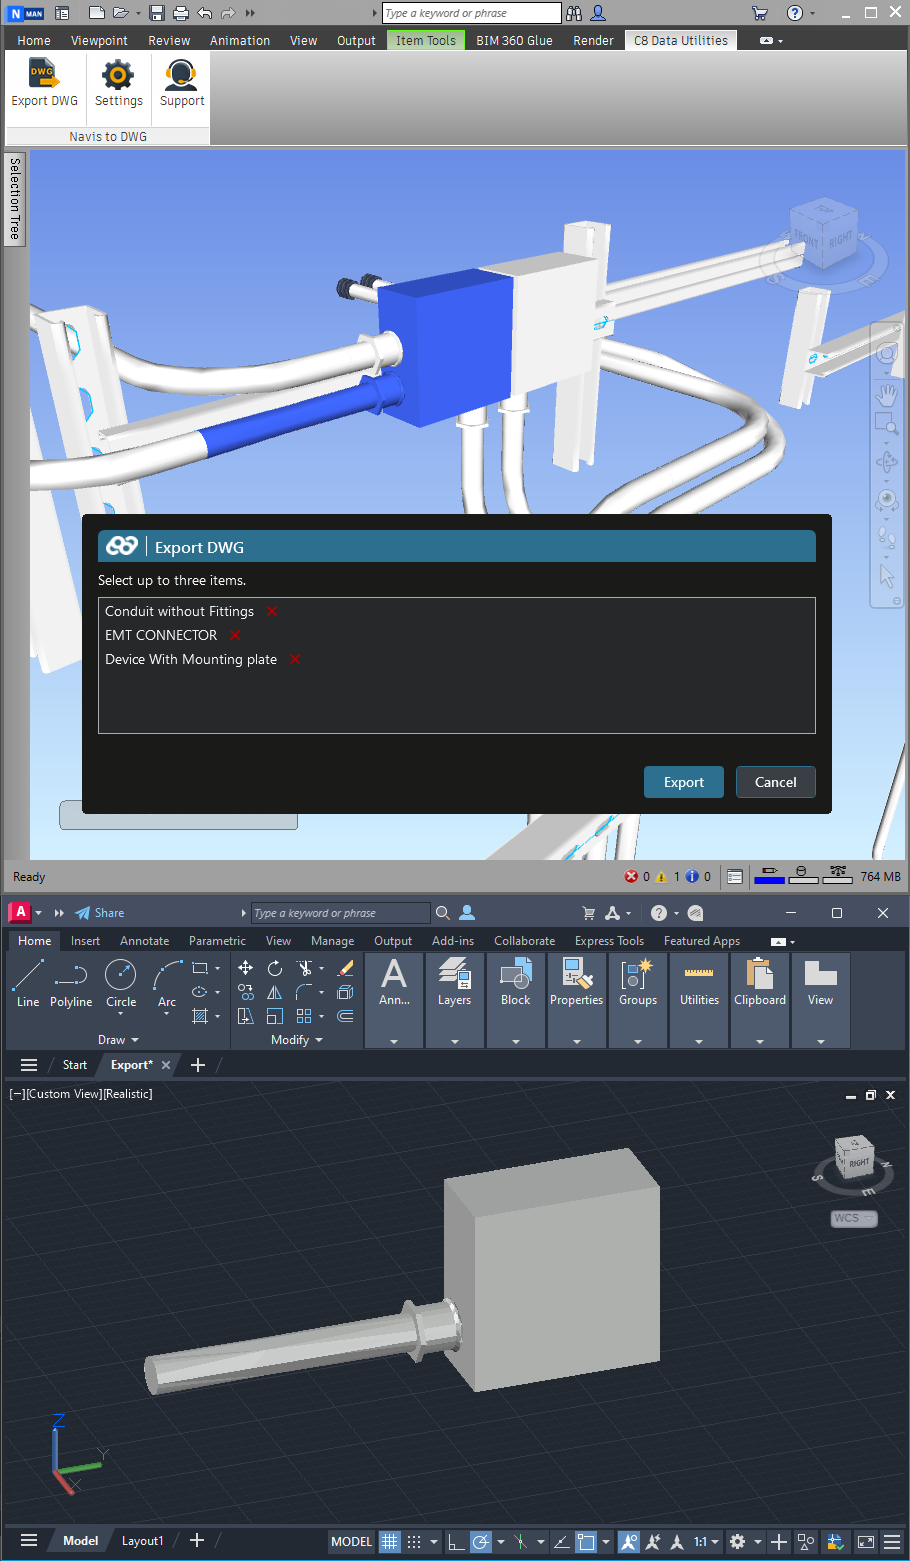Select the Explode tool in Modify panel

346,992
